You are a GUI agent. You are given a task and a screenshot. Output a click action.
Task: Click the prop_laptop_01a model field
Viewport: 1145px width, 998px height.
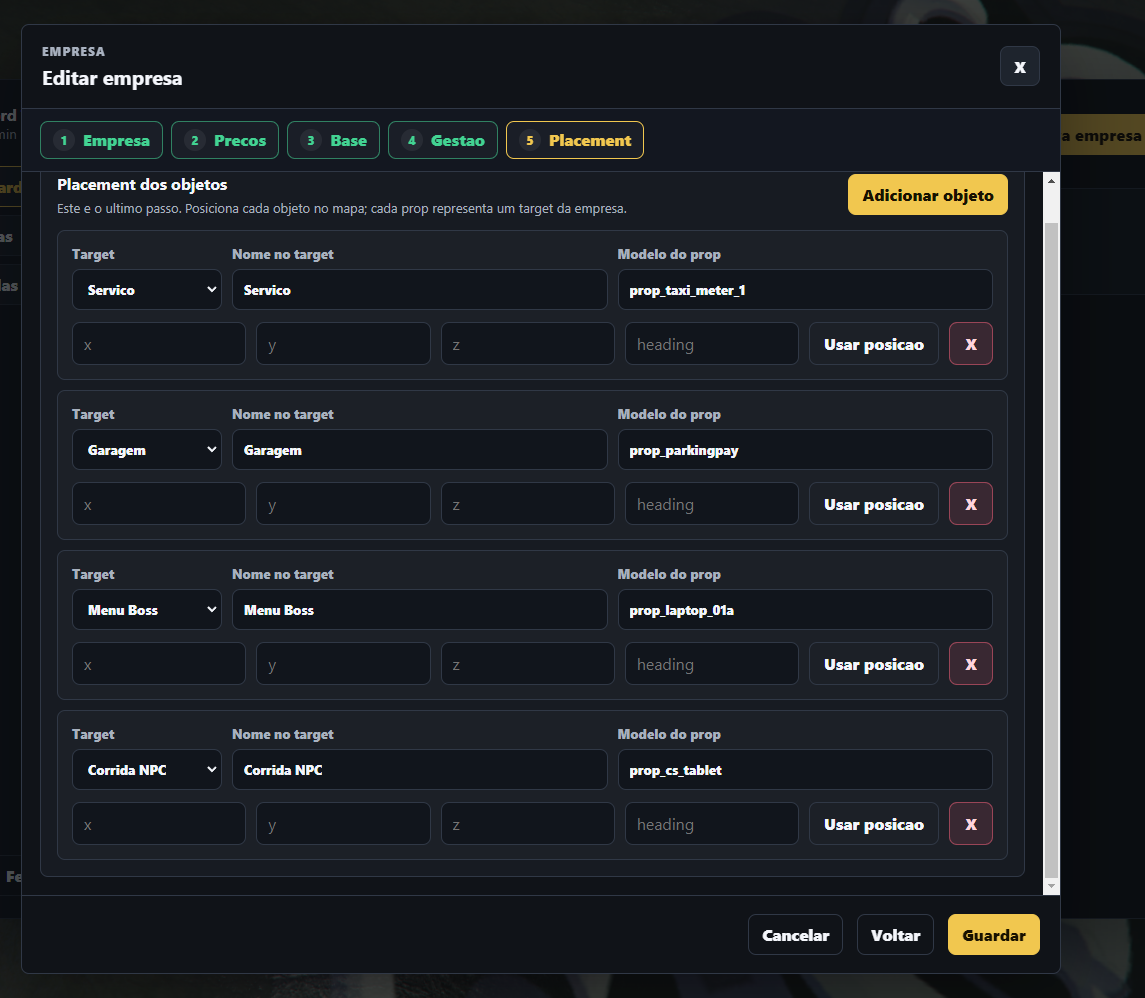tap(805, 610)
